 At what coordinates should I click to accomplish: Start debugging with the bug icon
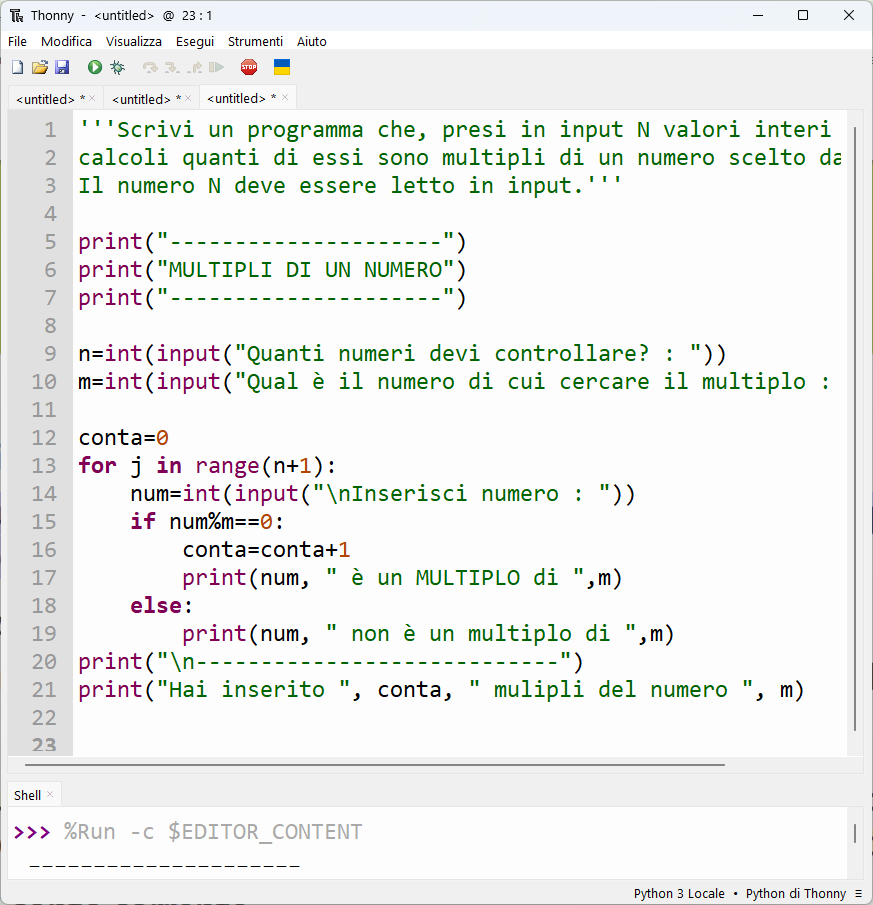117,68
